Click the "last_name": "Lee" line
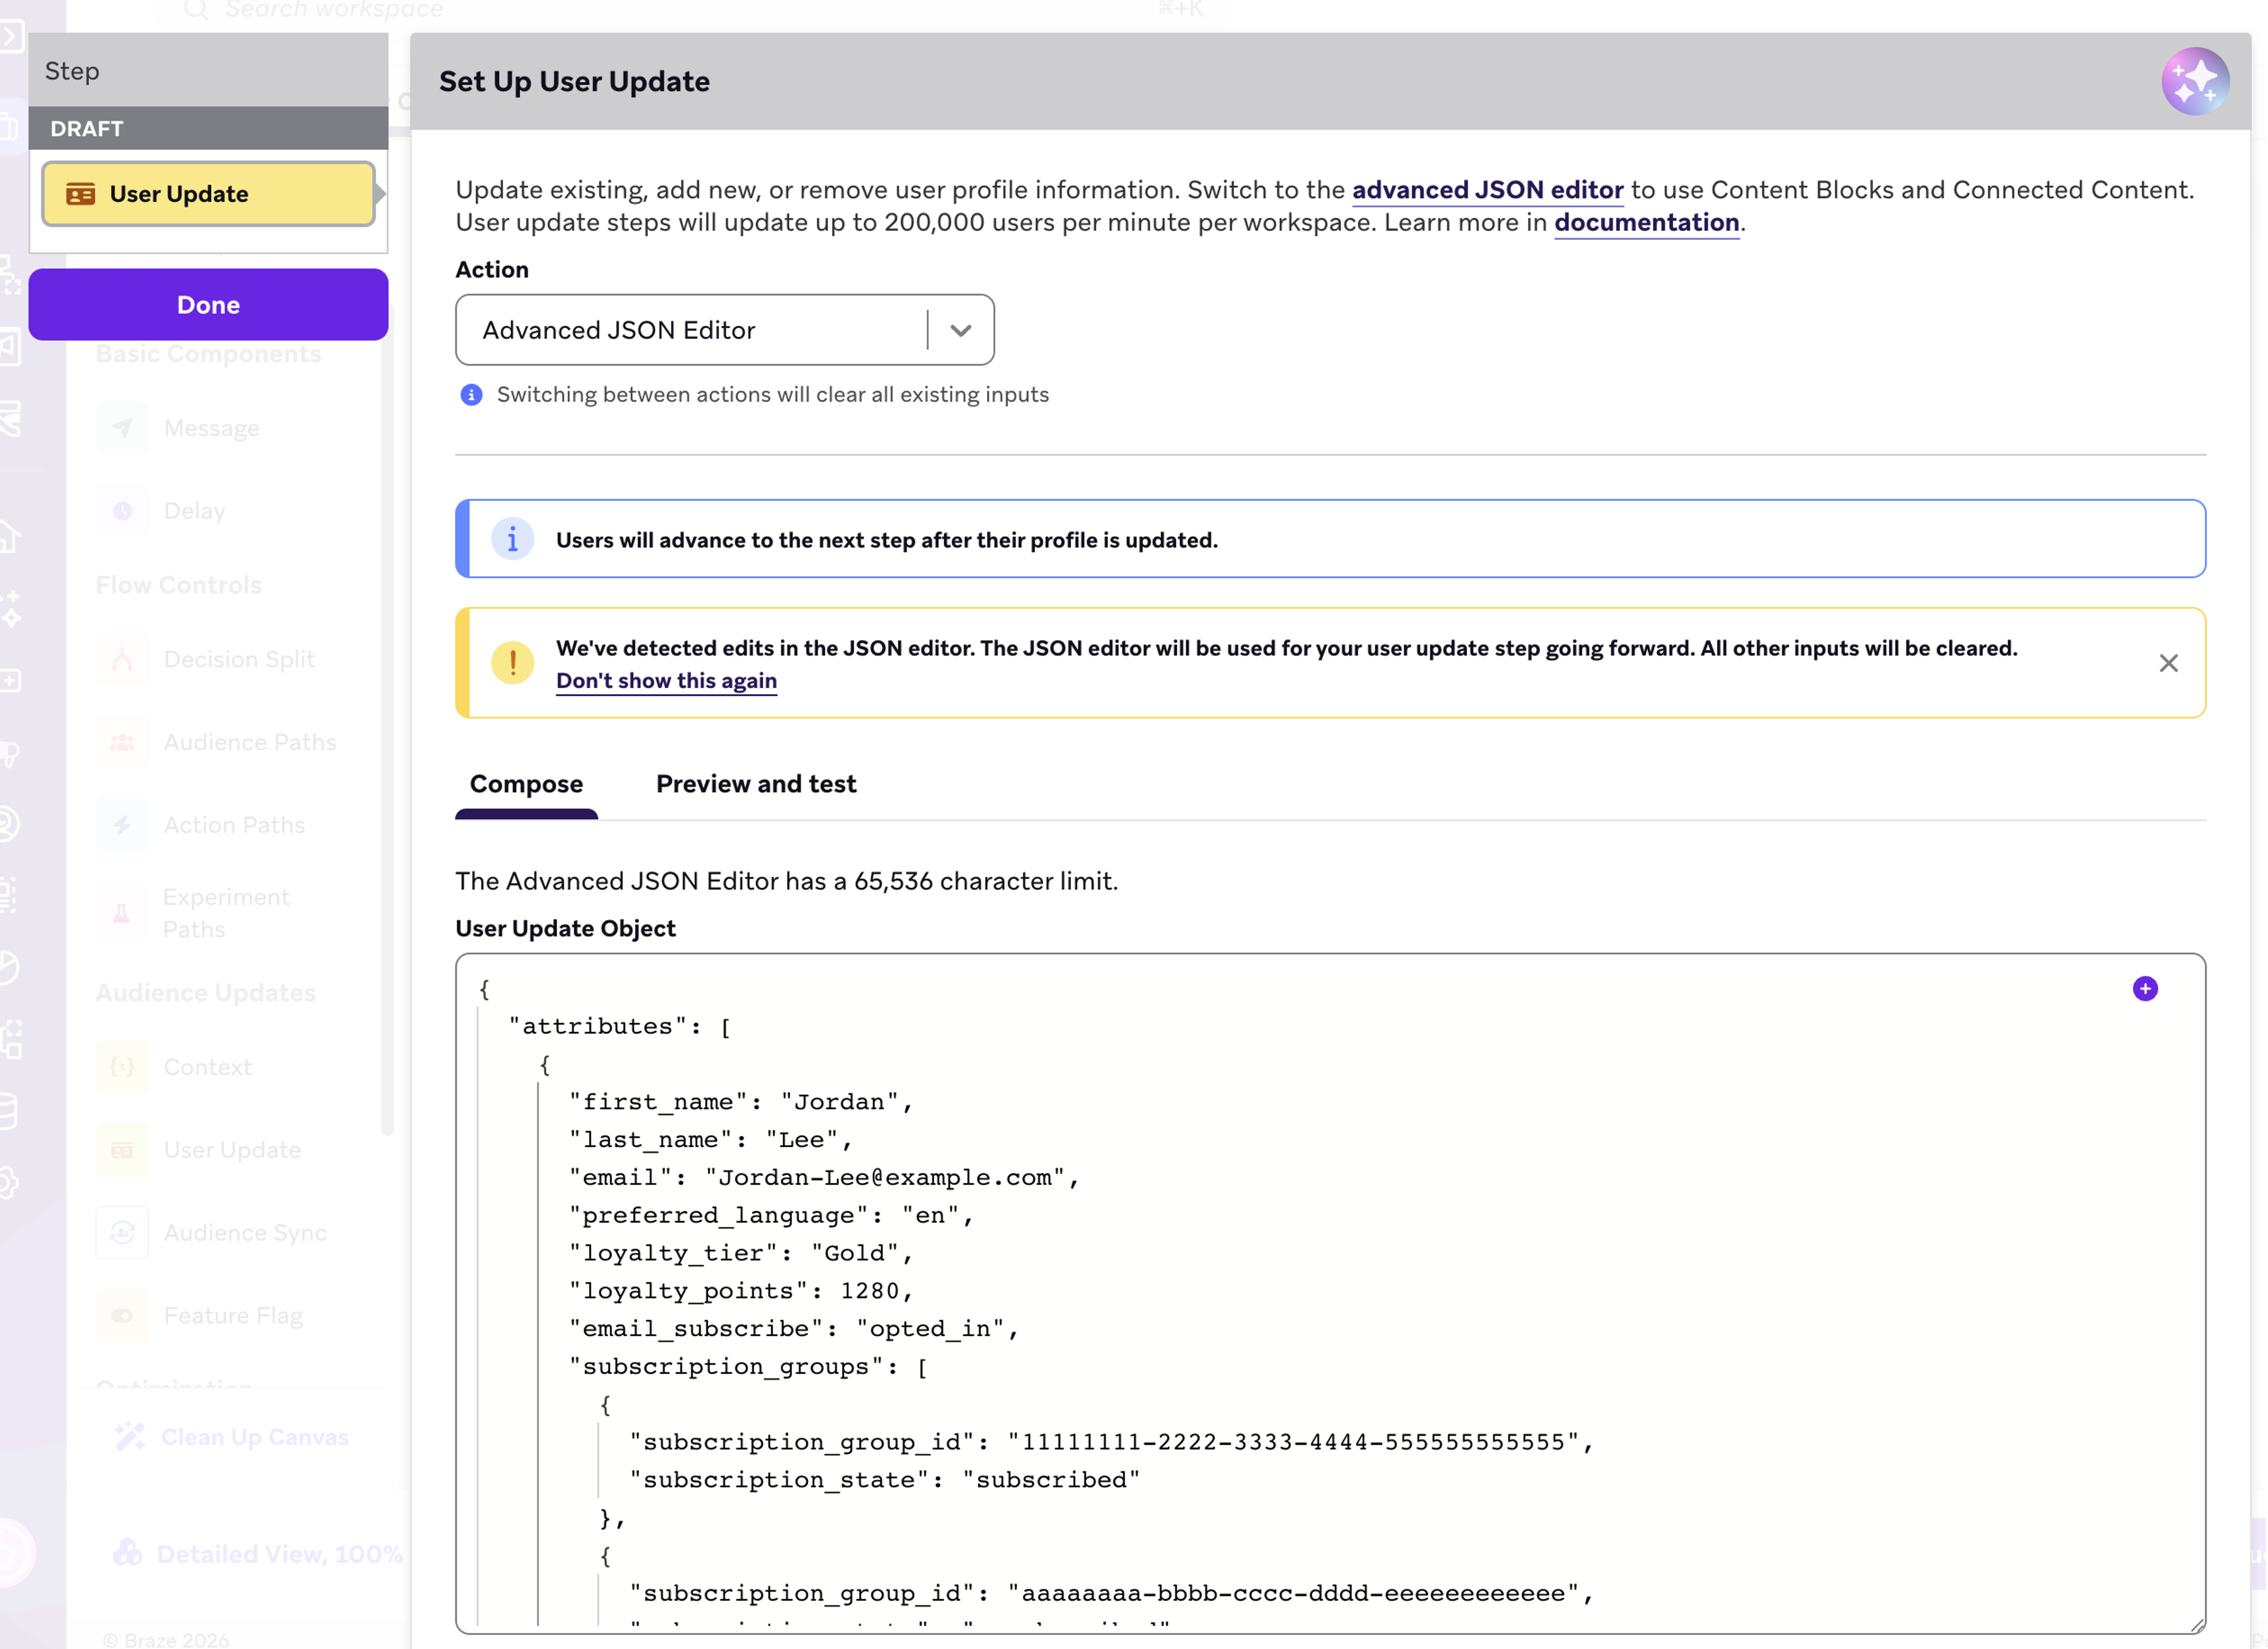2268x1649 pixels. coord(710,1140)
